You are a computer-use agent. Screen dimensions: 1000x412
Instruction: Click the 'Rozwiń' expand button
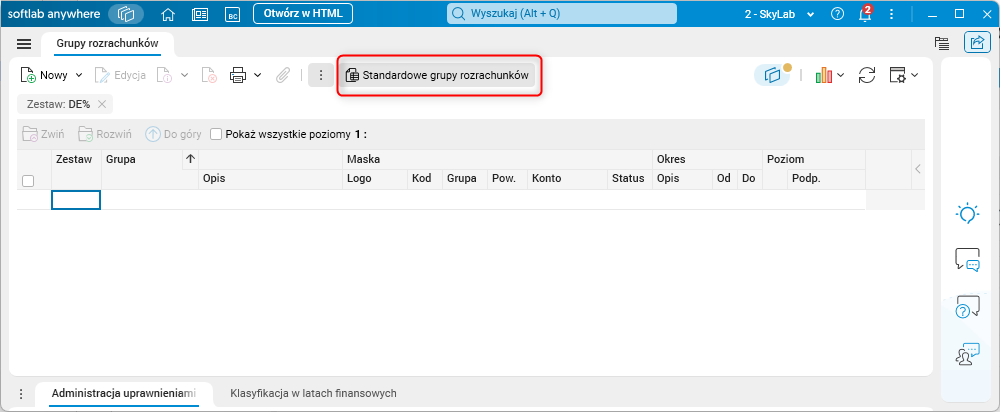coord(105,134)
